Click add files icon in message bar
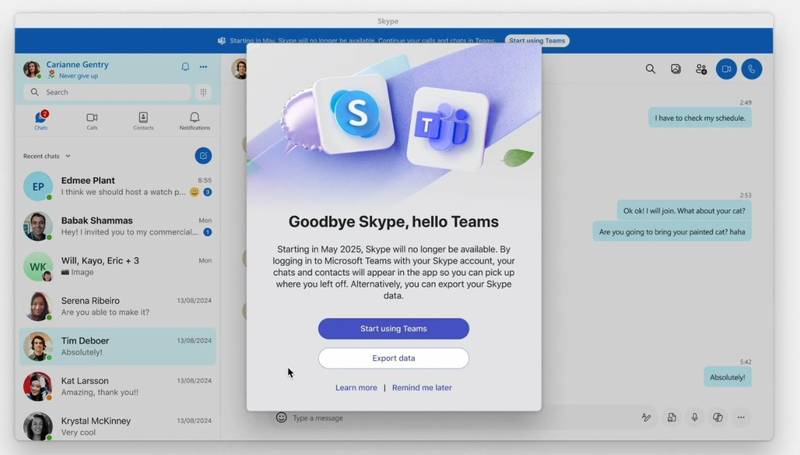Image resolution: width=800 pixels, height=455 pixels. pyautogui.click(x=671, y=417)
